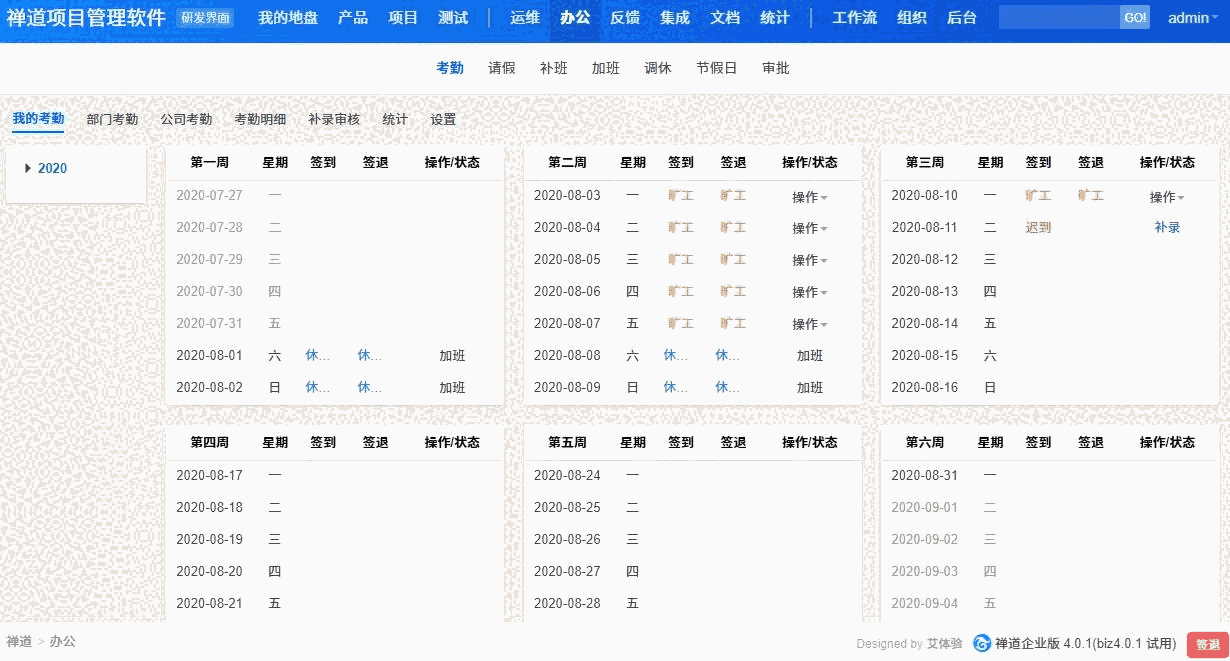Open the 设置 tab
This screenshot has height=661, width=1230.
coord(442,118)
